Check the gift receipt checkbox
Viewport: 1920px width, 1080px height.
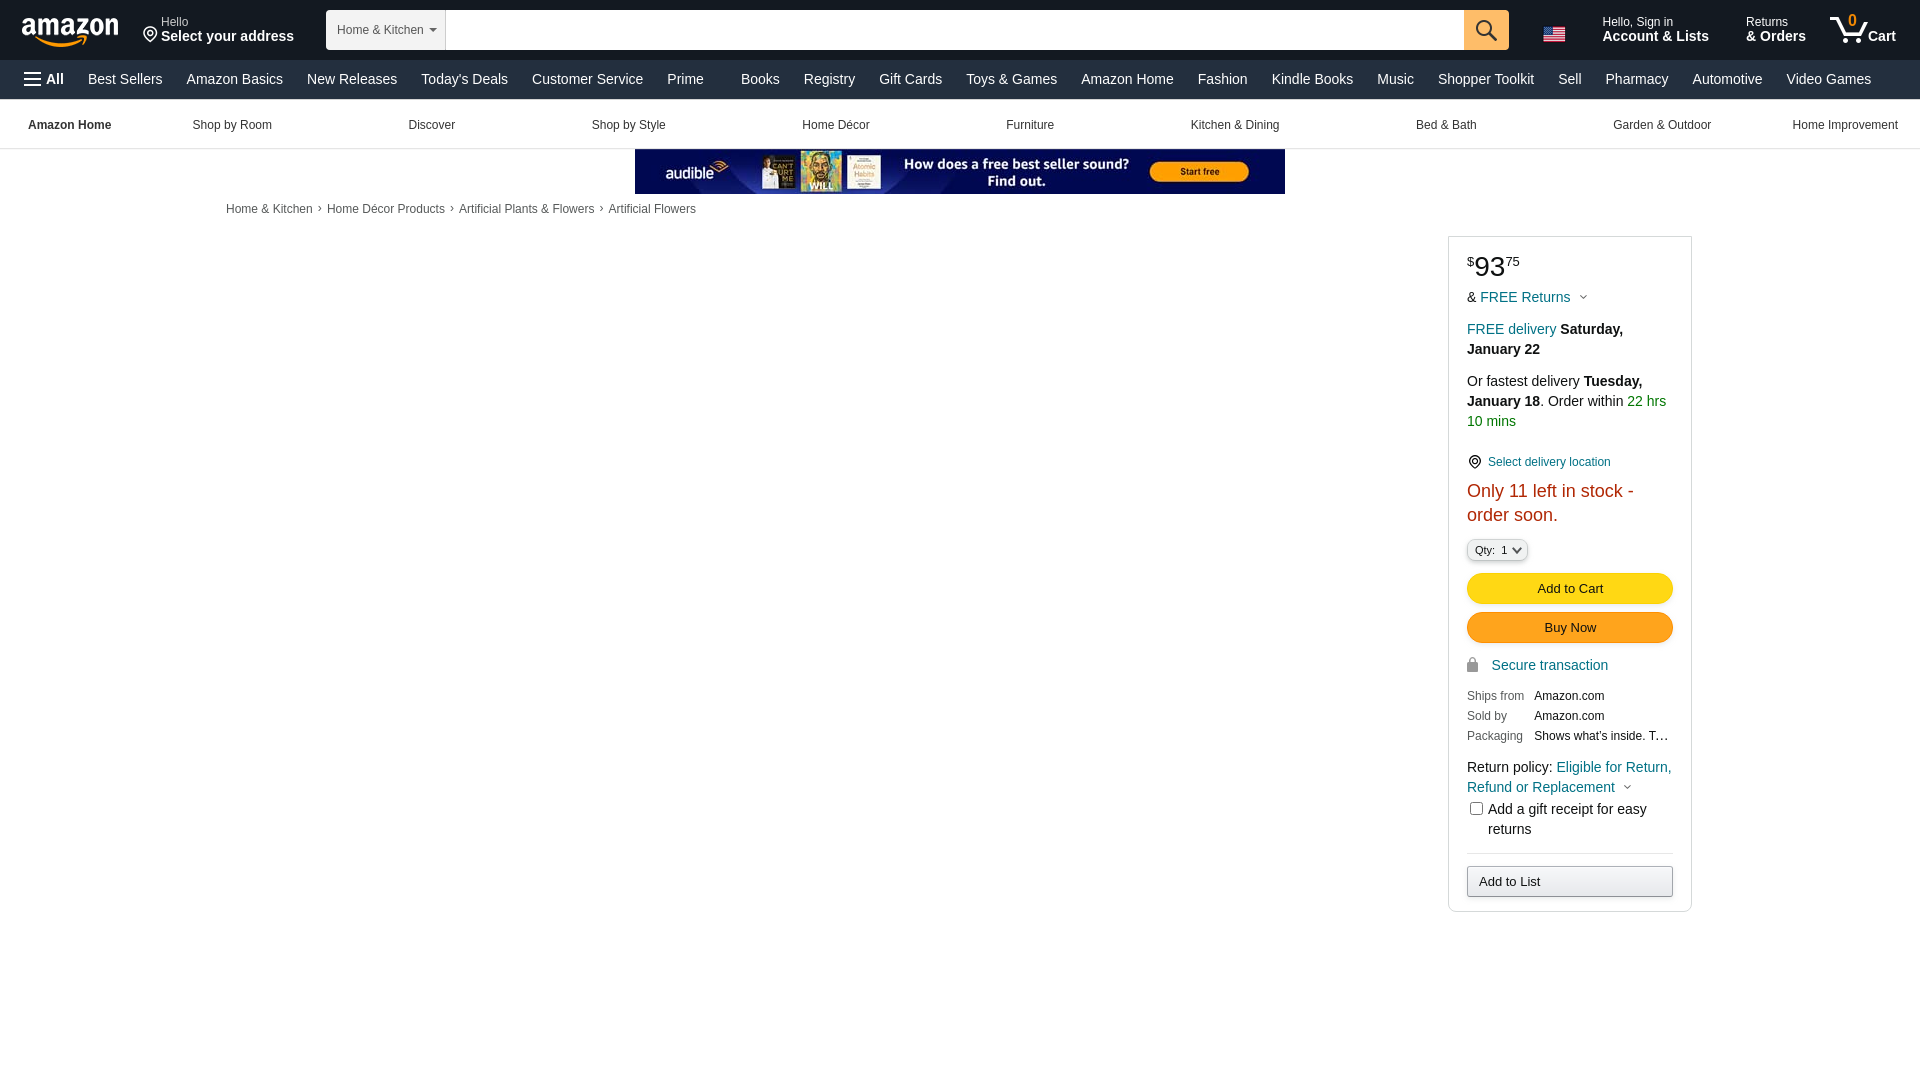click(x=1476, y=808)
